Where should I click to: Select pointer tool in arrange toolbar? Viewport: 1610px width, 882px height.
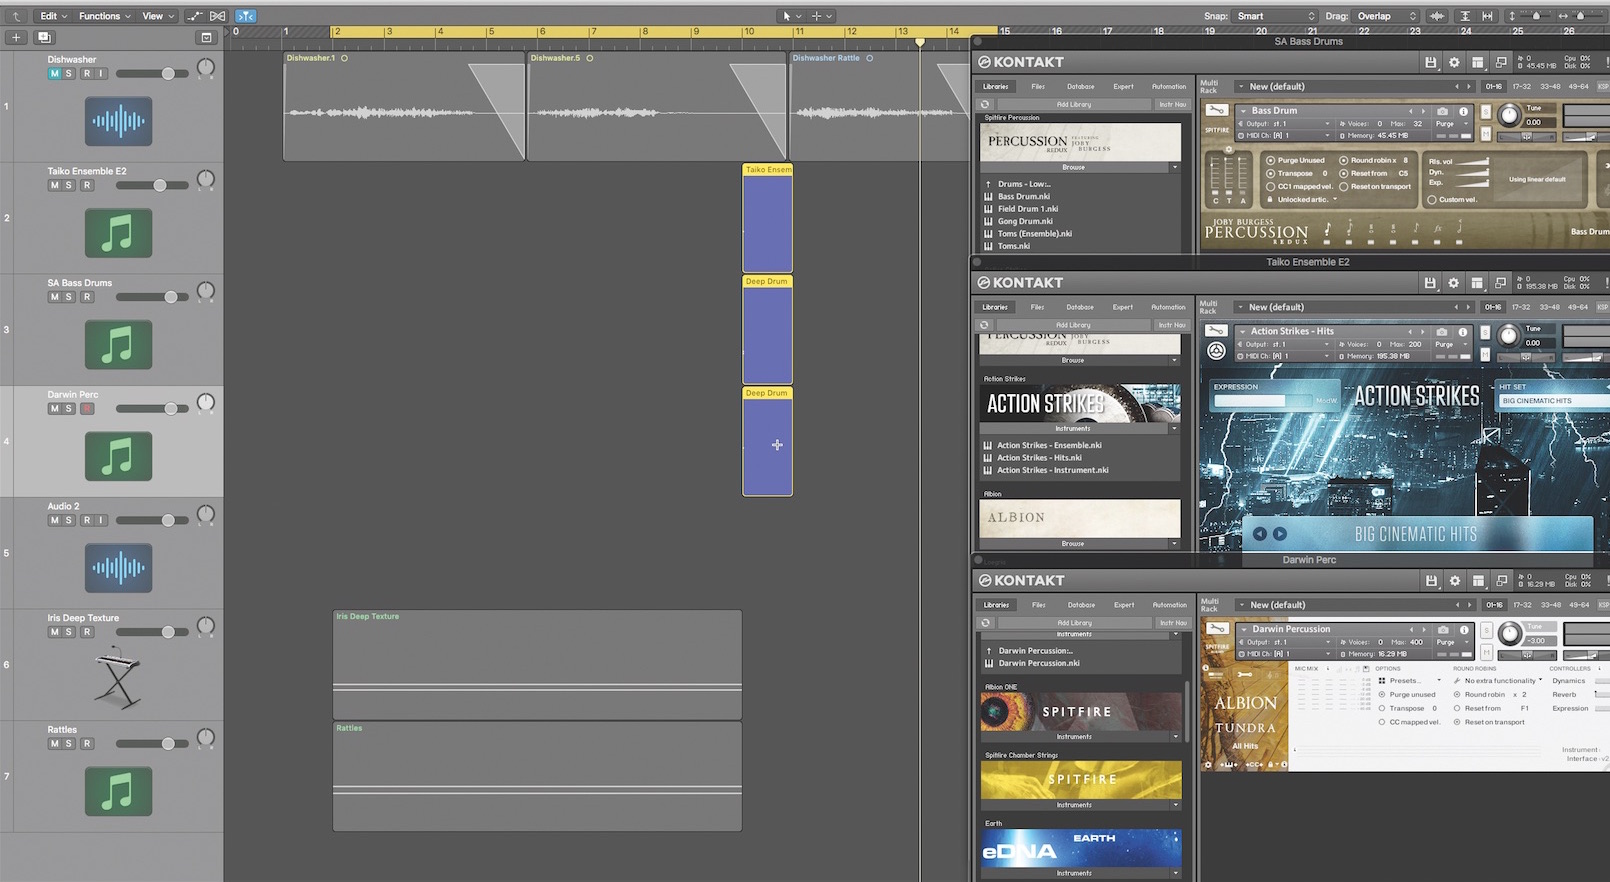pyautogui.click(x=788, y=16)
